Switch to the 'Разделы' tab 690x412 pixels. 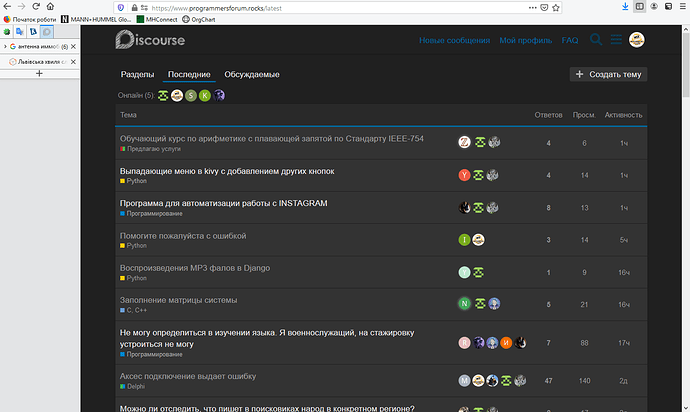point(137,74)
